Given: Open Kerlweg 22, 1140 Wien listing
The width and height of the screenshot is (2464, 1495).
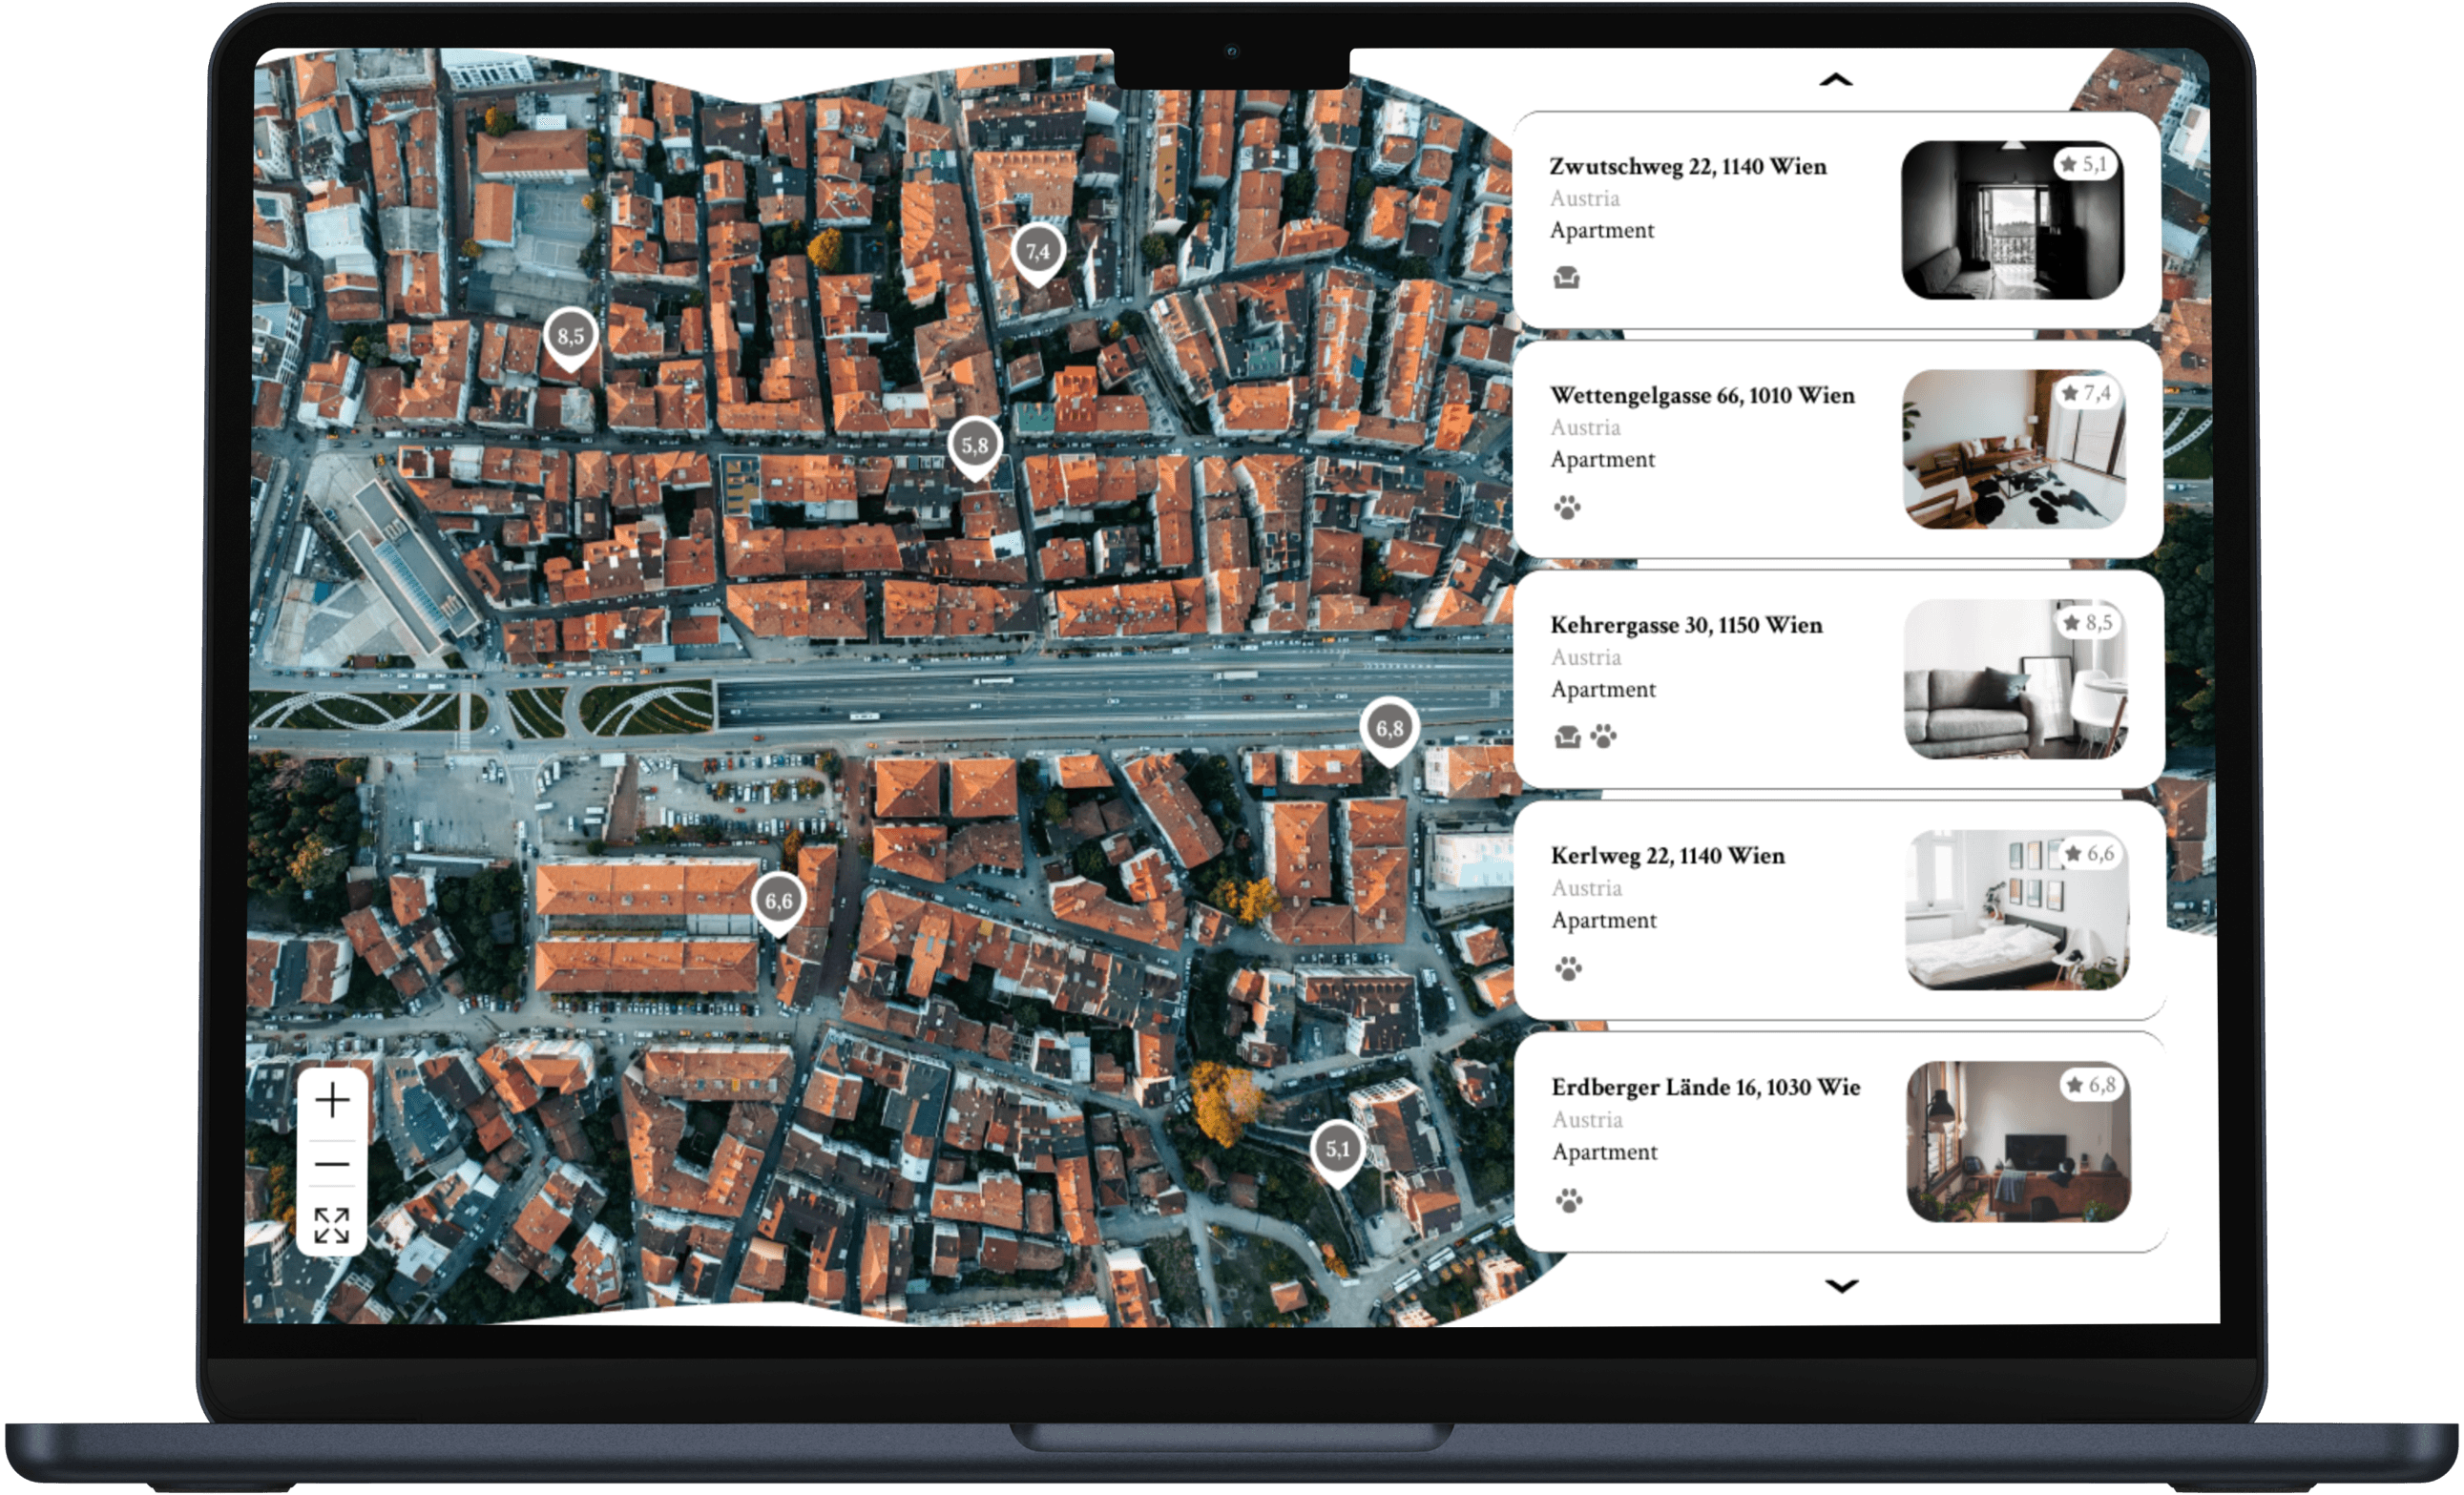Looking at the screenshot, I should (x=1667, y=856).
